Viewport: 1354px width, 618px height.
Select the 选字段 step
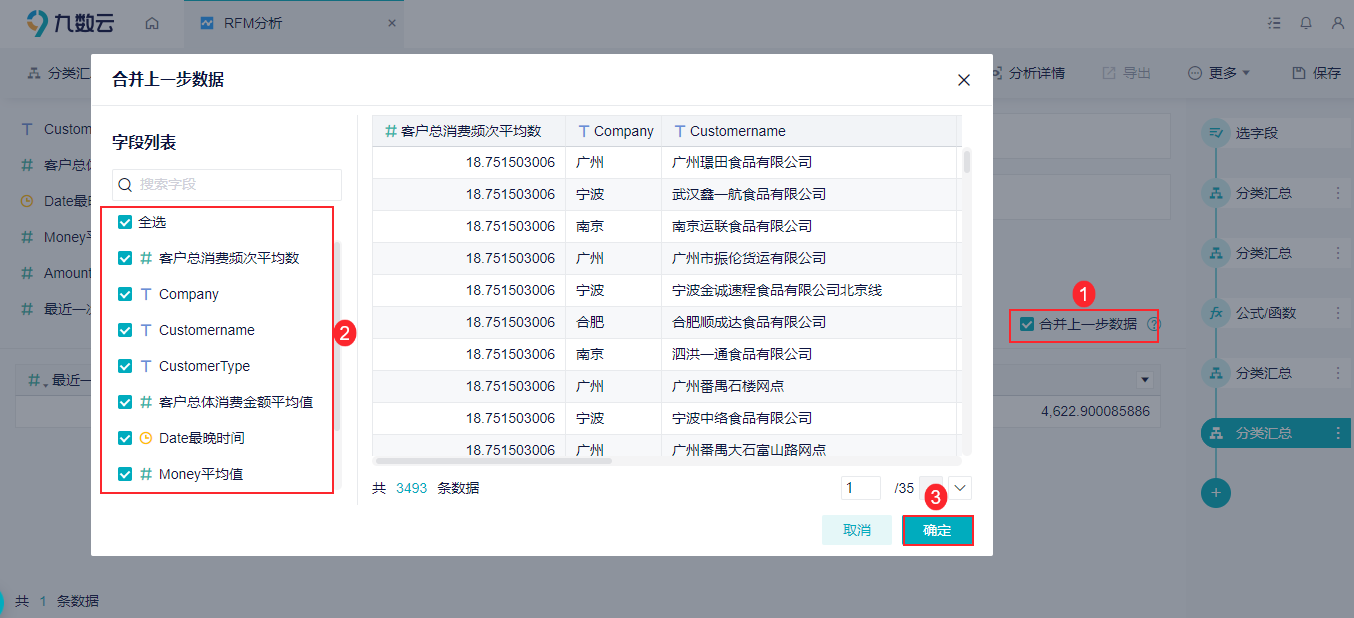pyautogui.click(x=1257, y=133)
